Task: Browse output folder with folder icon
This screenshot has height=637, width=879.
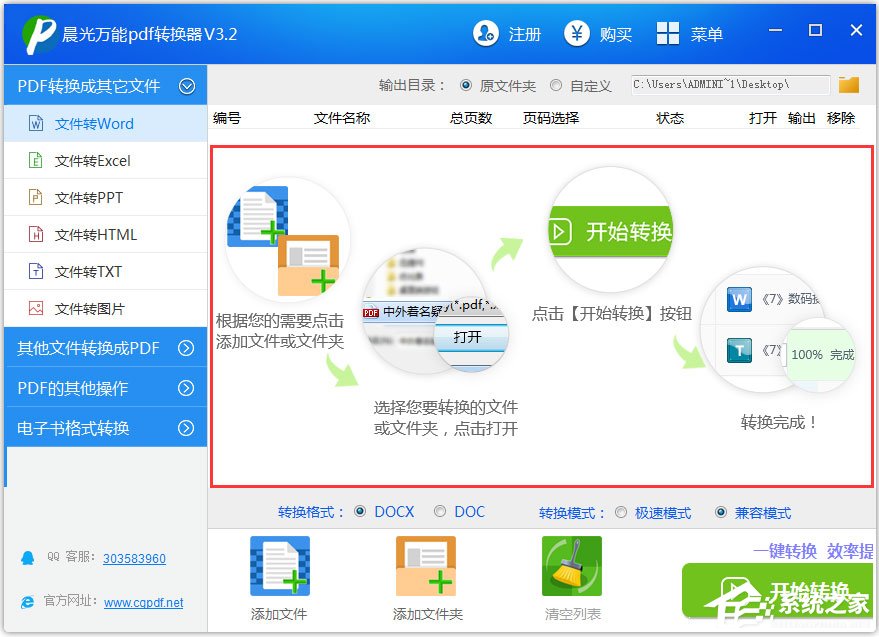Action: pyautogui.click(x=849, y=85)
